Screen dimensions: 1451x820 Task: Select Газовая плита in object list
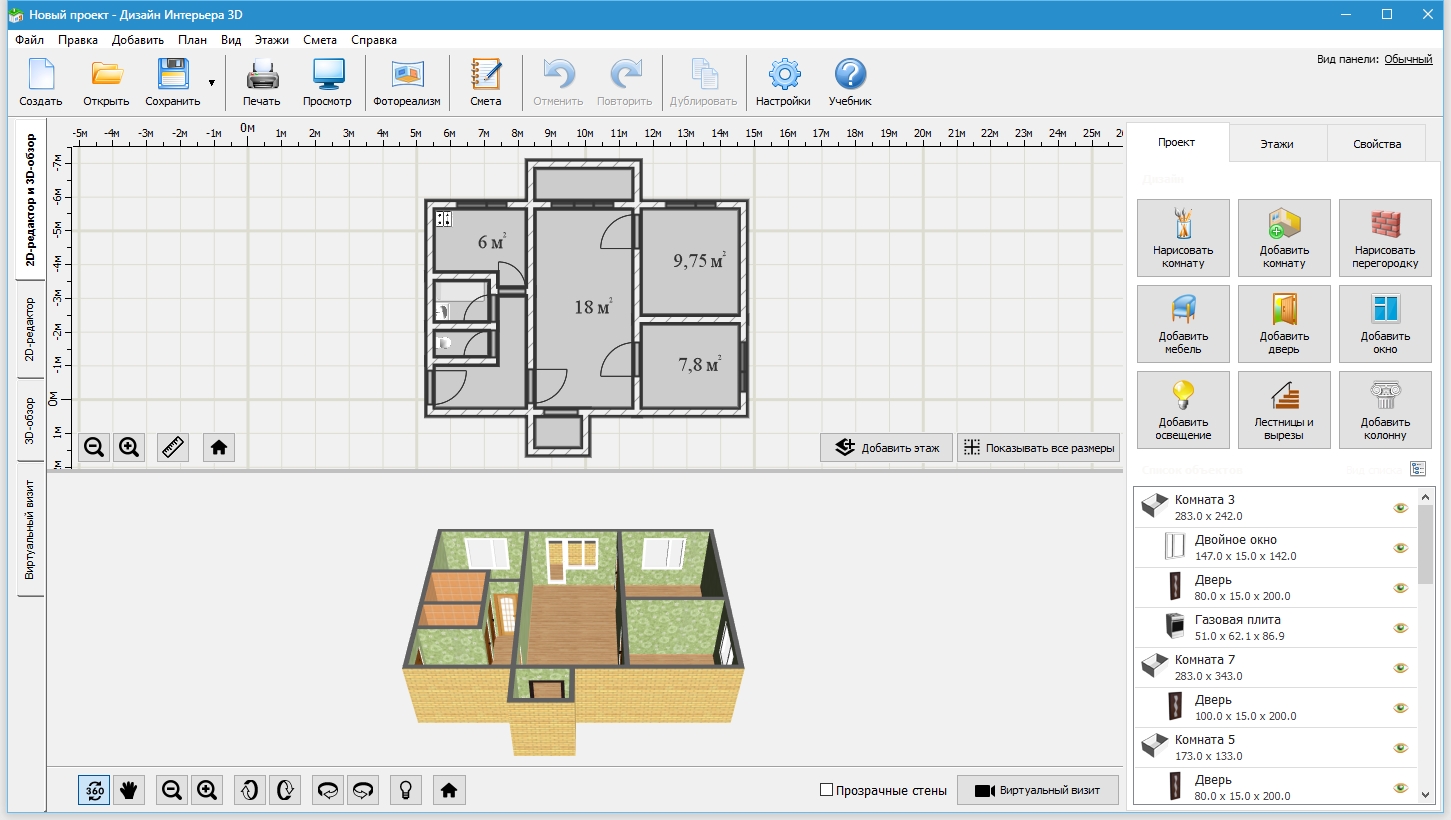point(1275,628)
